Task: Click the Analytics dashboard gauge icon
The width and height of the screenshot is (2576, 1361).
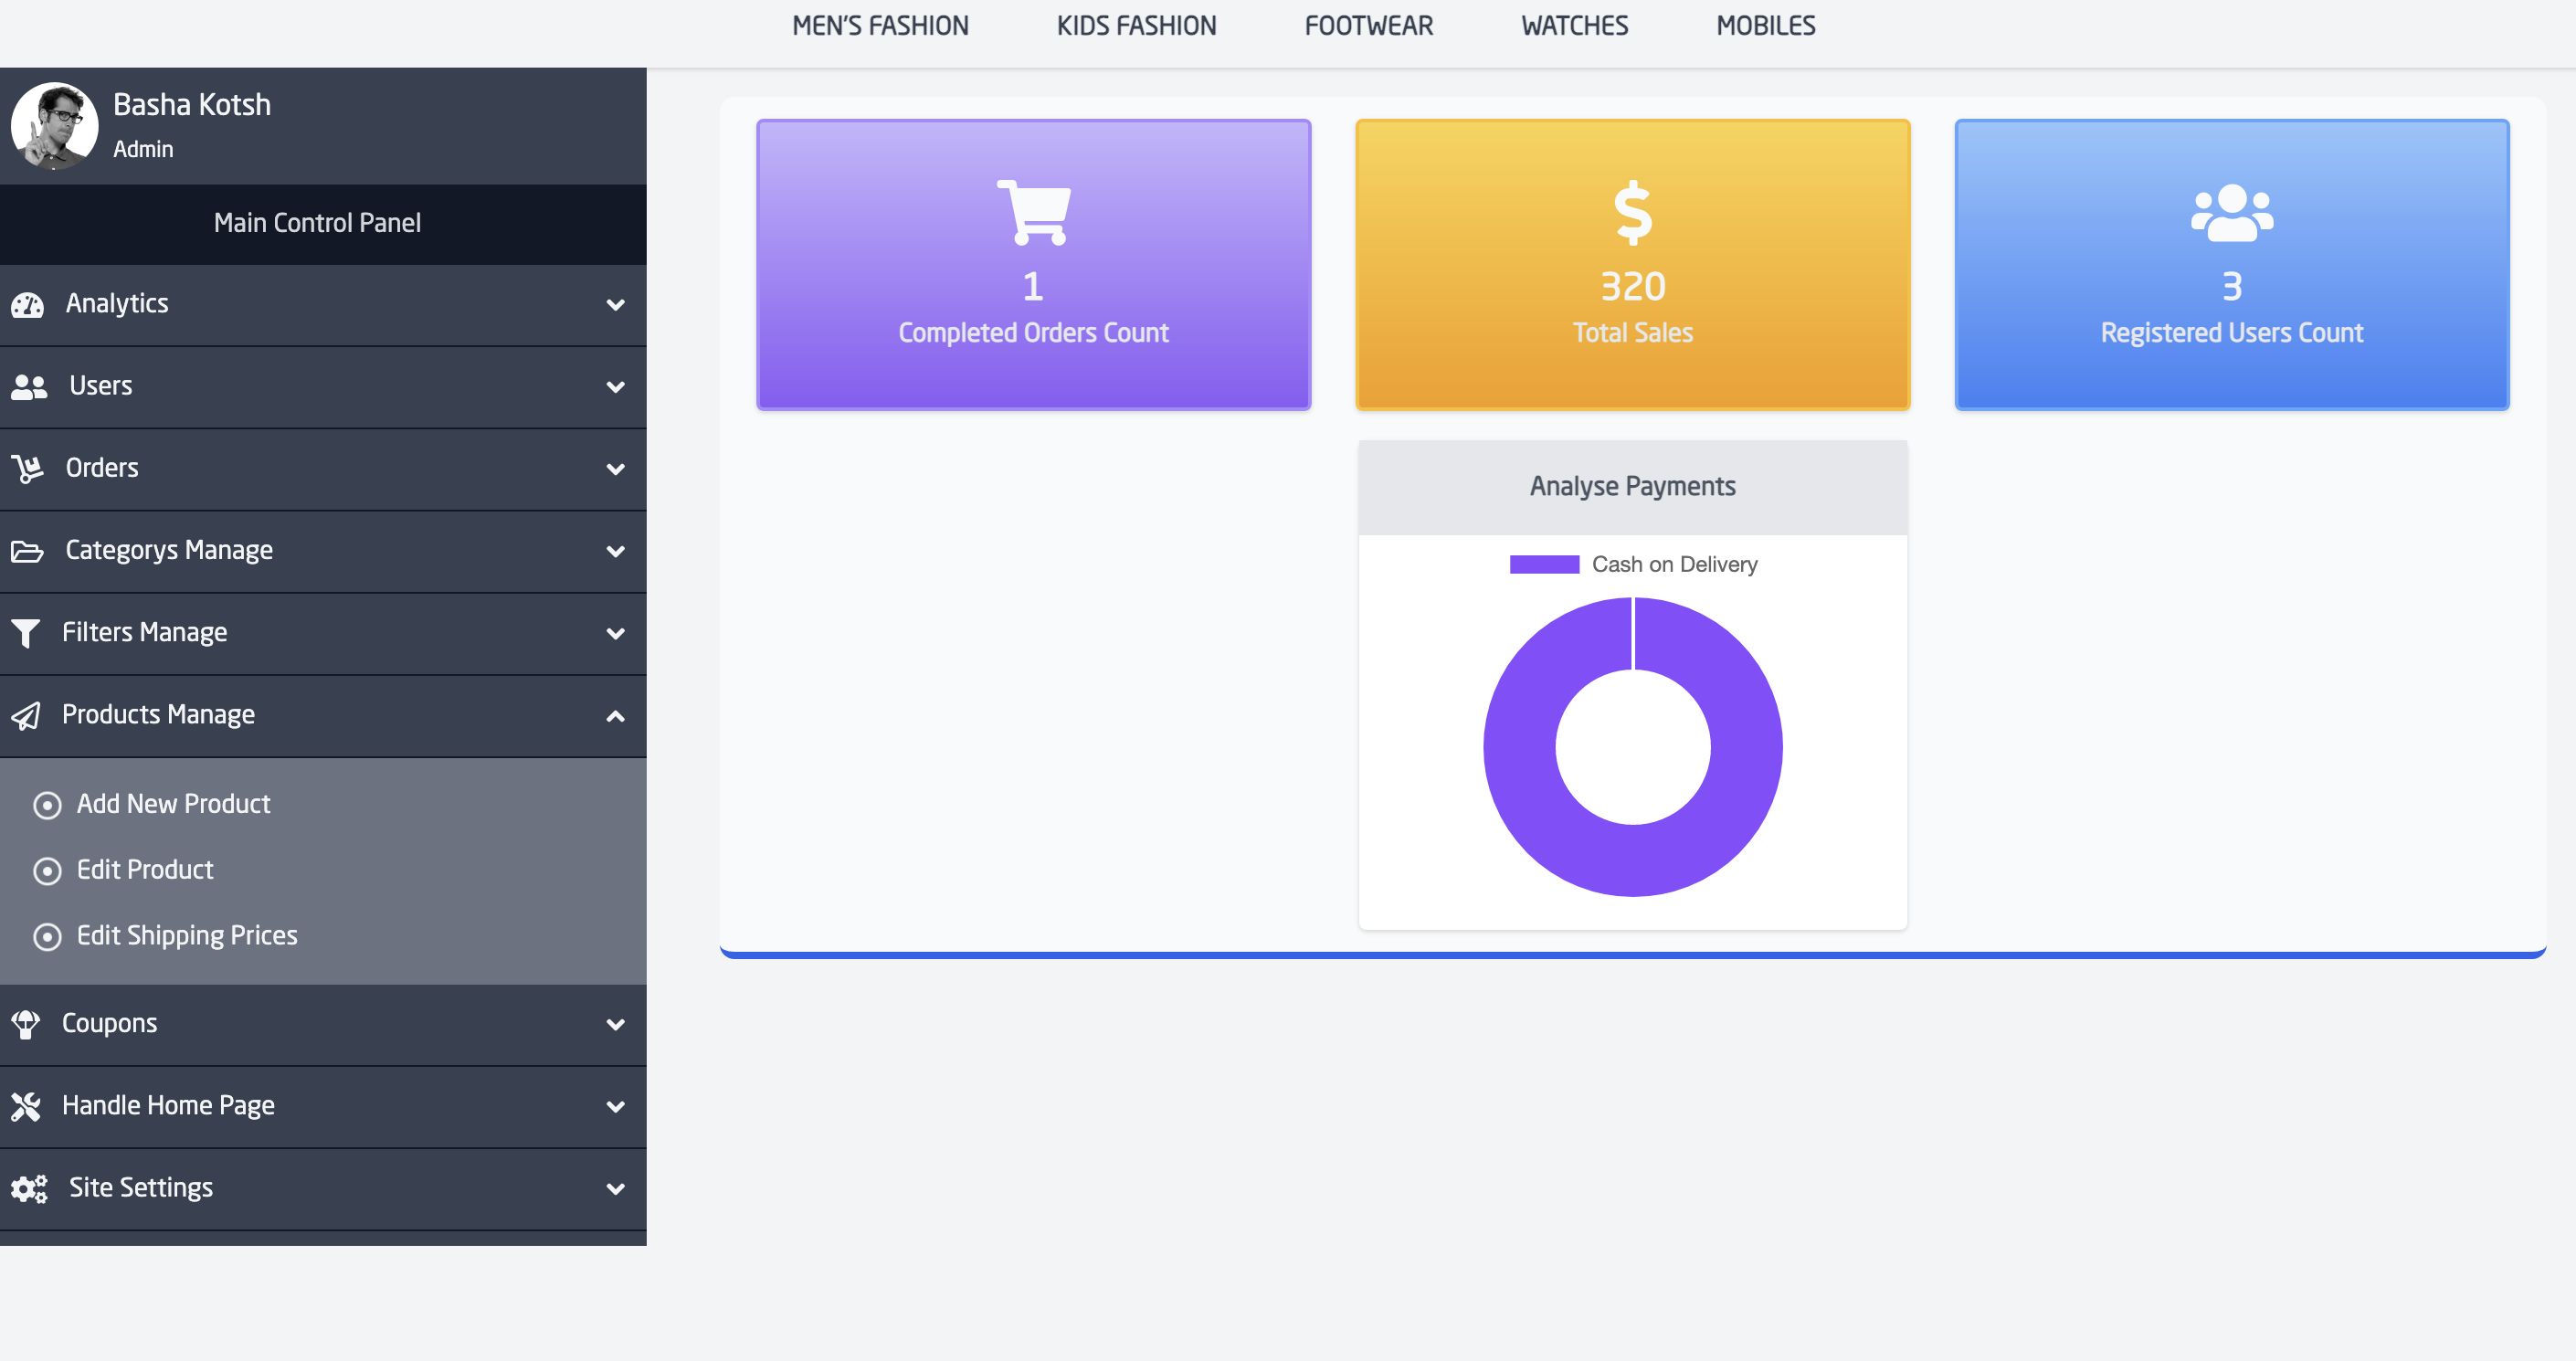Action: tap(27, 305)
